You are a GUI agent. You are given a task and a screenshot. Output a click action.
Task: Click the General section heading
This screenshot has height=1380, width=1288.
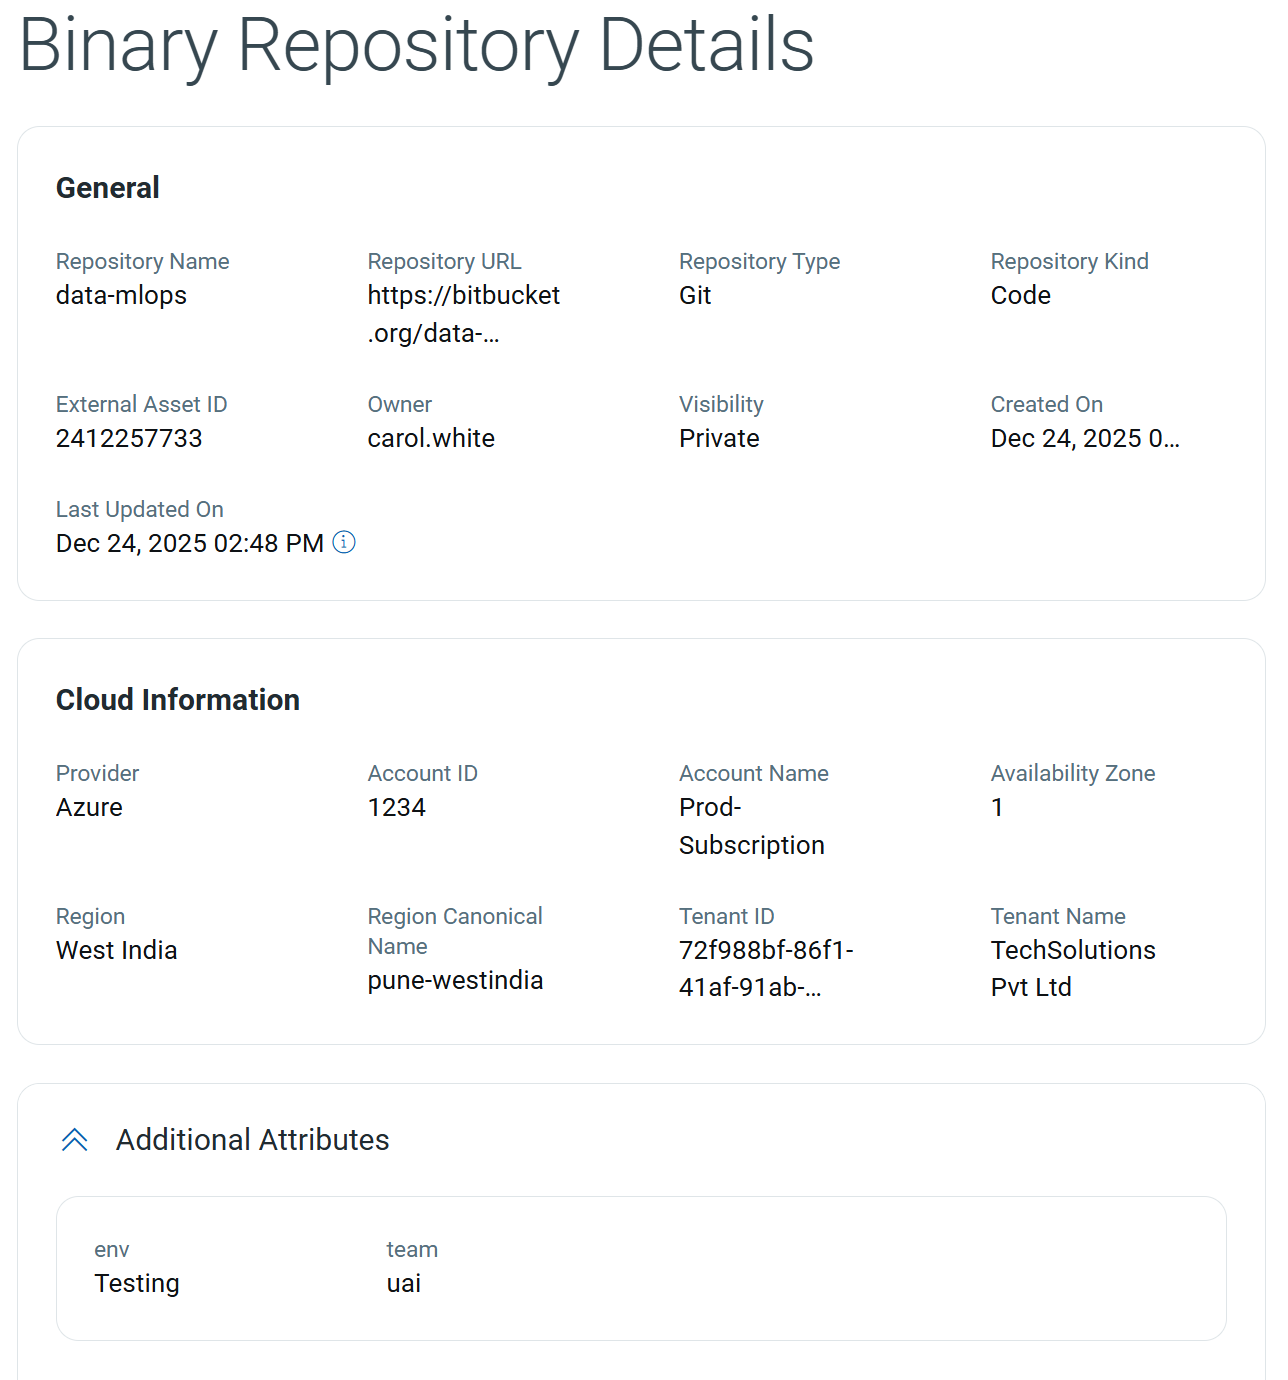pos(108,188)
